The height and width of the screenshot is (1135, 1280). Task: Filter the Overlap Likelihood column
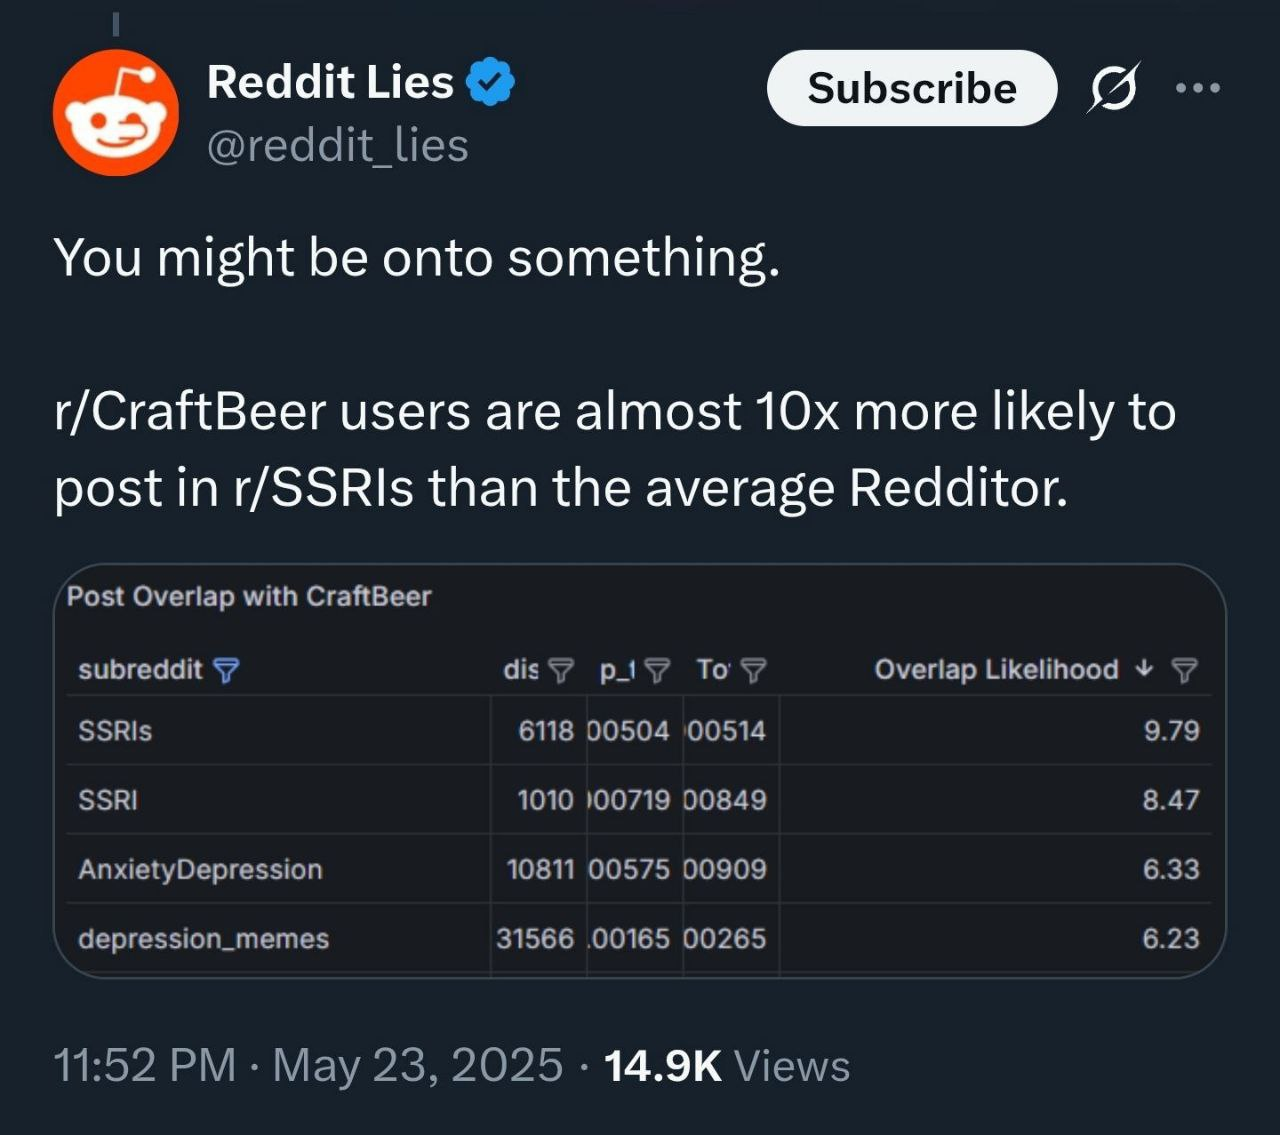tap(1184, 670)
